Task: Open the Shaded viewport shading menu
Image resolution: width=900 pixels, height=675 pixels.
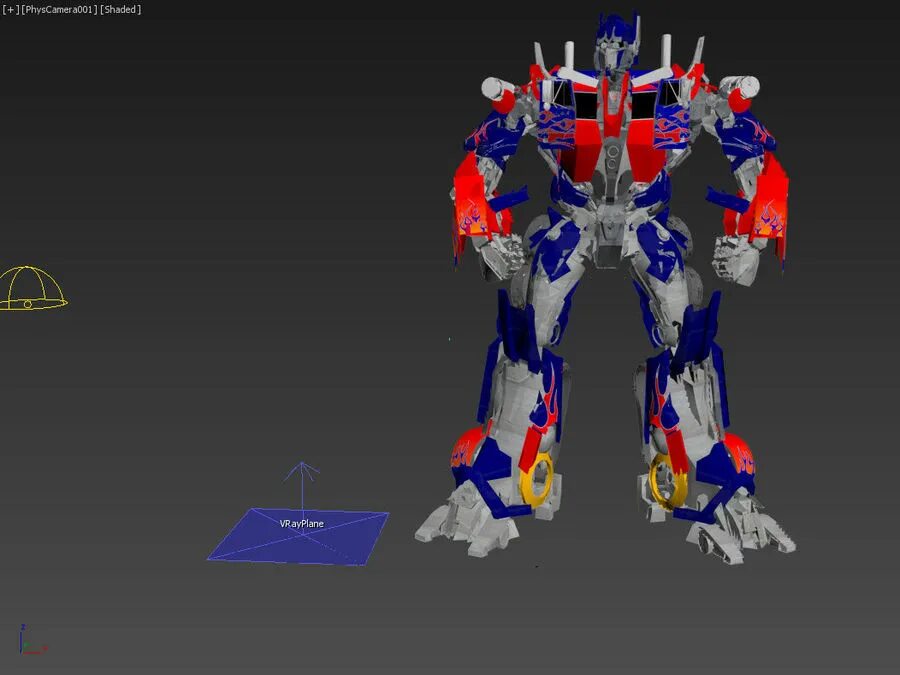Action: tap(121, 10)
